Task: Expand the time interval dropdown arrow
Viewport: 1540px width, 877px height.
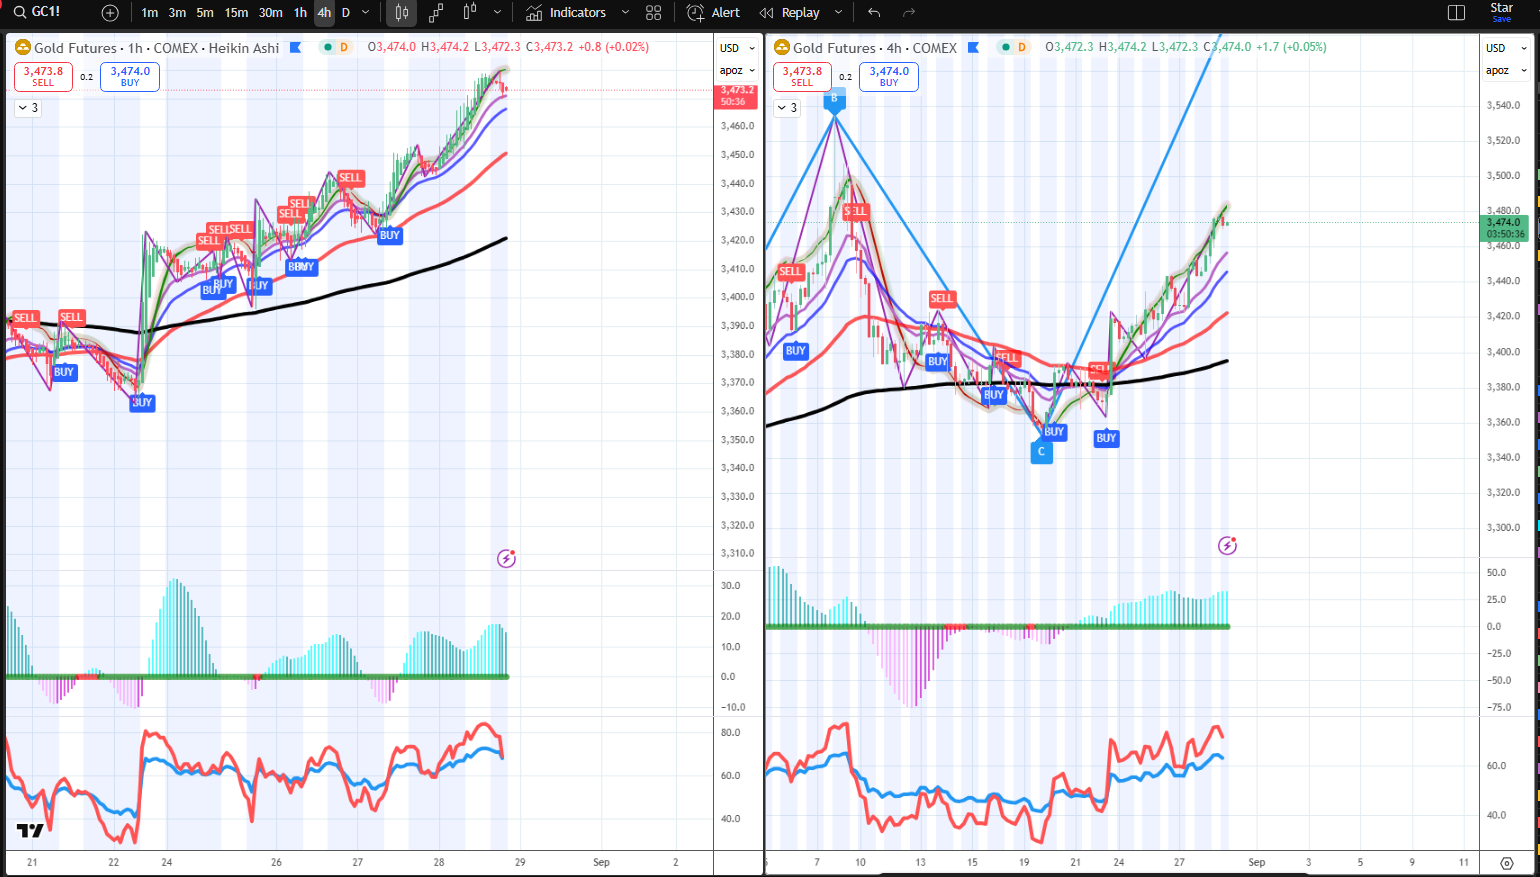Action: pos(366,13)
